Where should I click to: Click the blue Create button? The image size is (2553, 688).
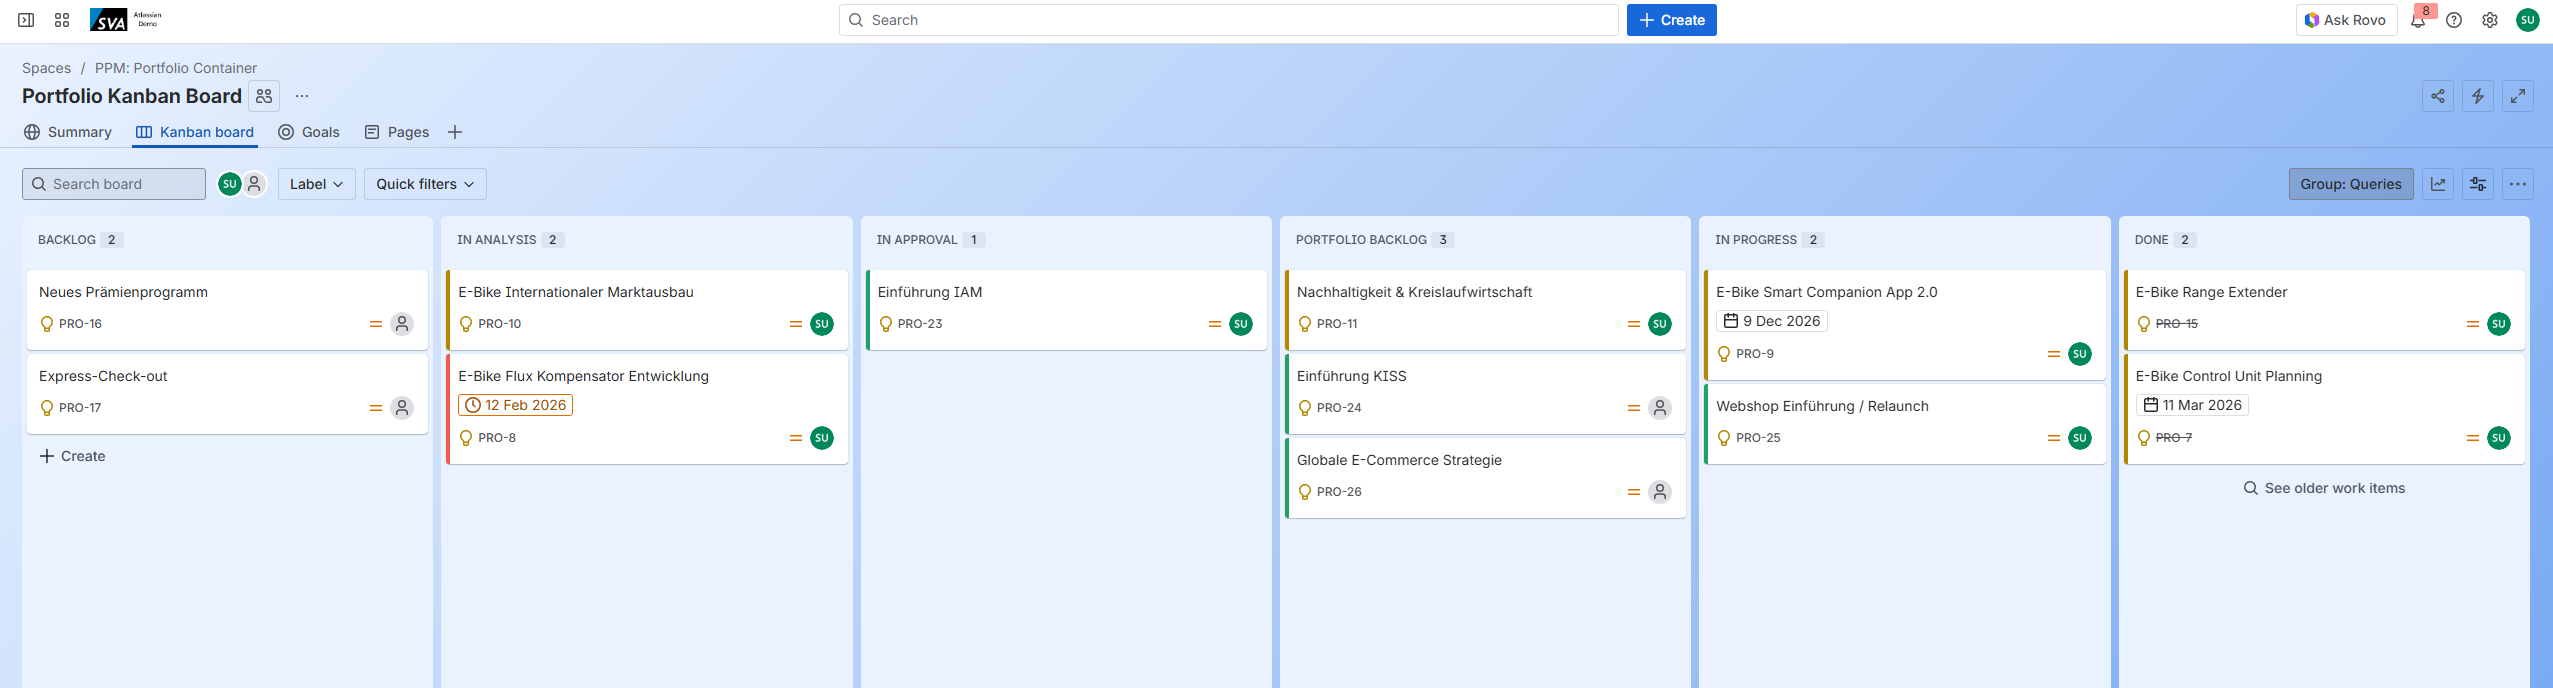click(1671, 20)
